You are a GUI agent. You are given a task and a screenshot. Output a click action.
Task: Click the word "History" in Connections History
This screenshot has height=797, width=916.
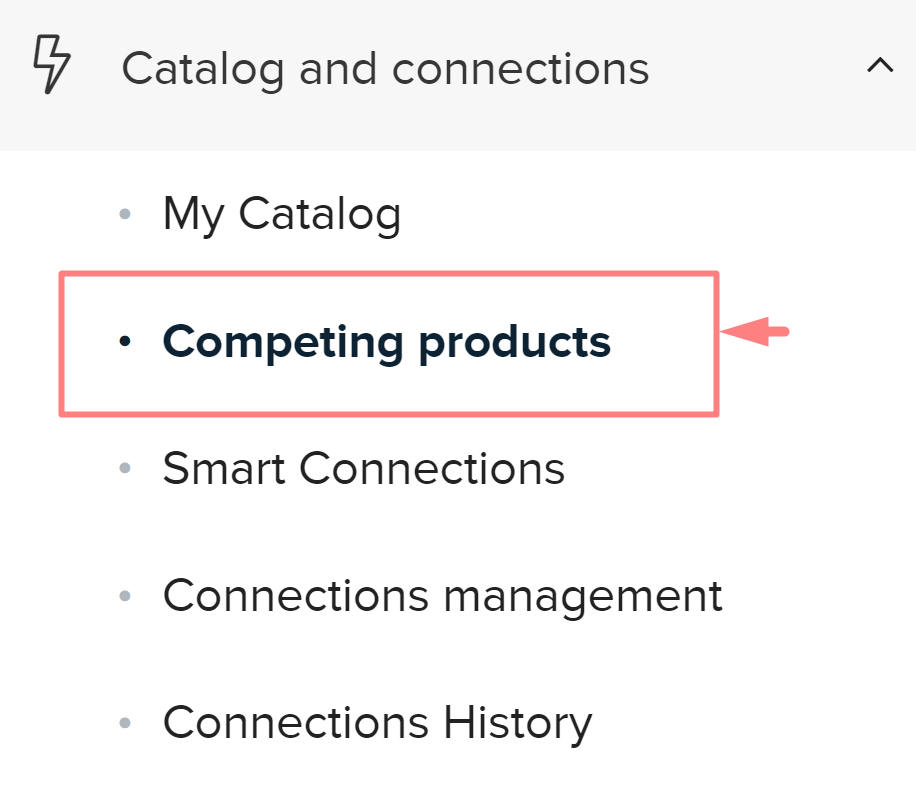(x=516, y=722)
